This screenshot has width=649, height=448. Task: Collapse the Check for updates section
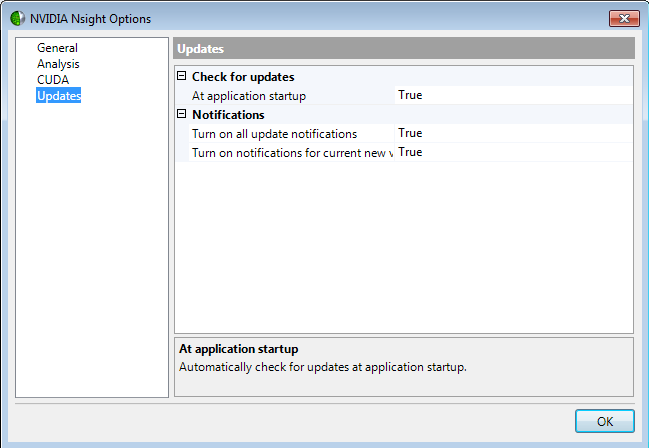click(182, 77)
